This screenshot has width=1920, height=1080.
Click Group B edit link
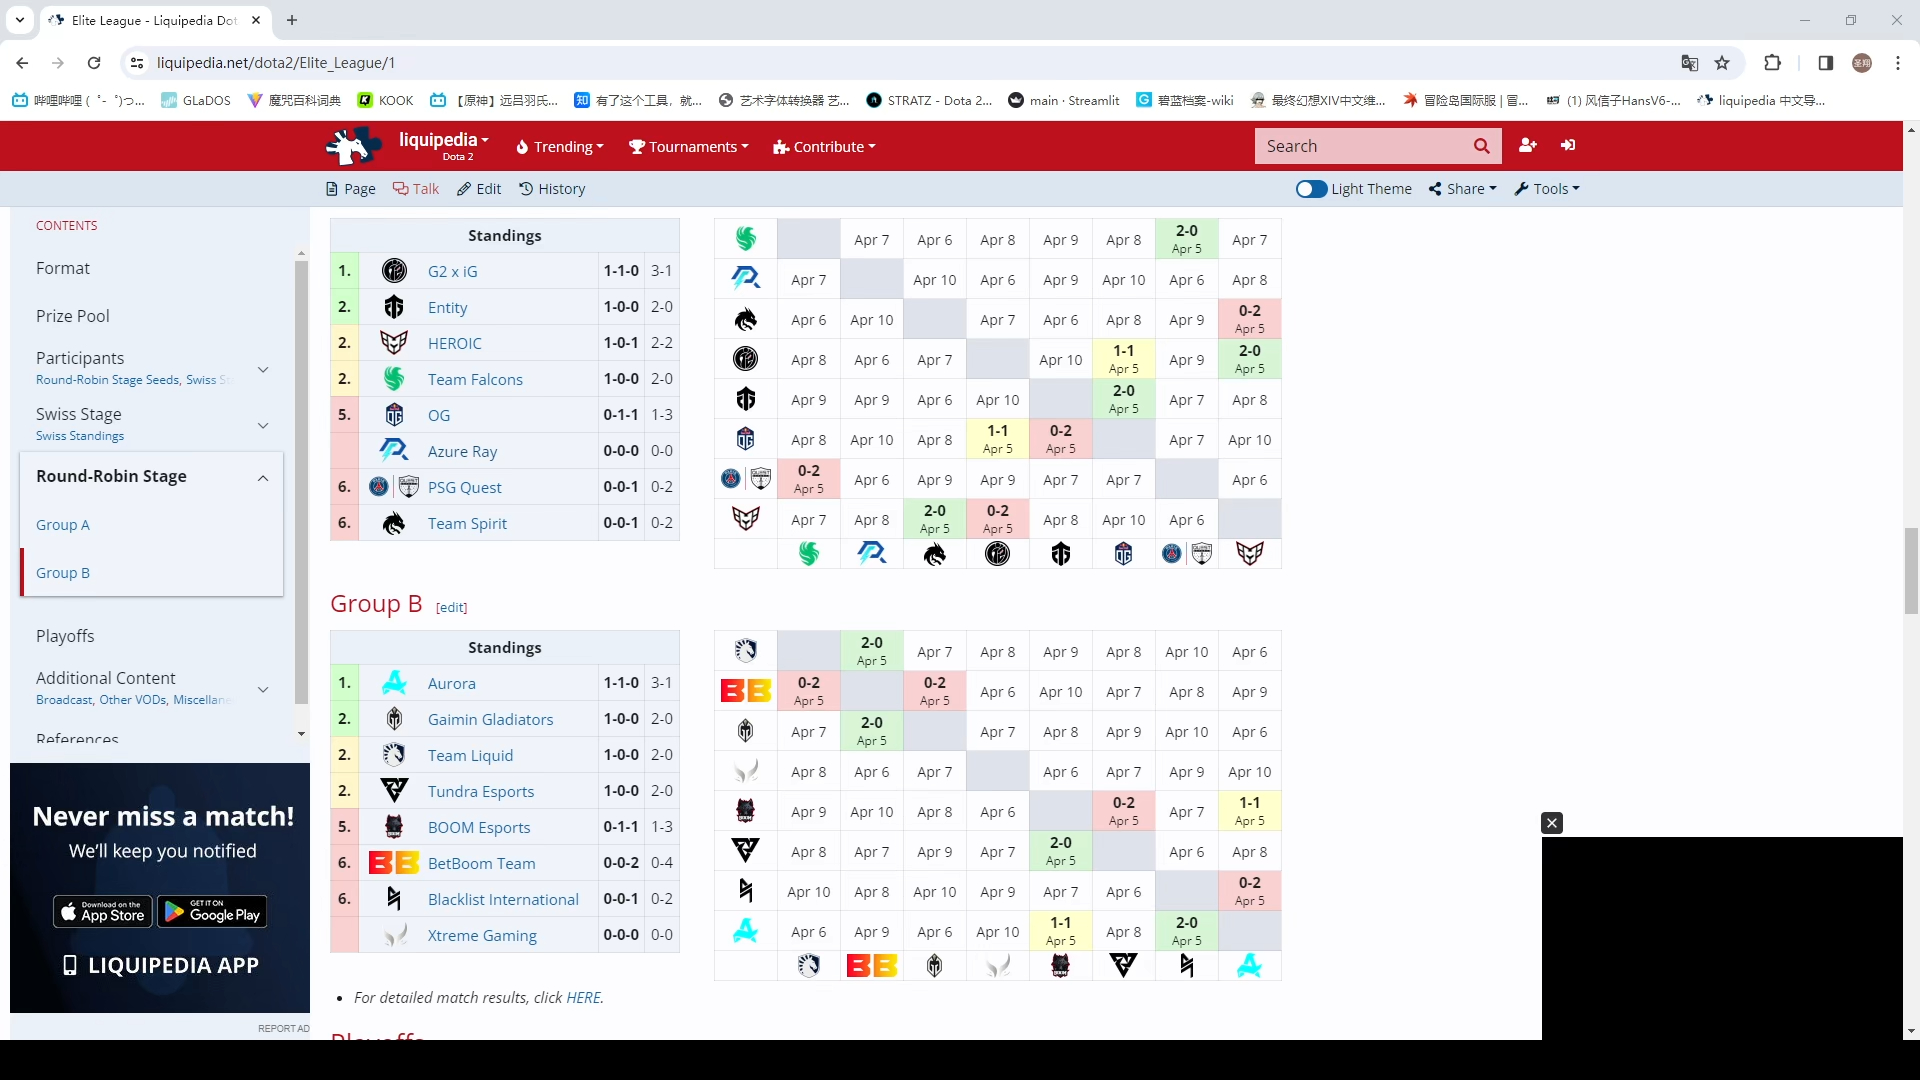(x=452, y=608)
